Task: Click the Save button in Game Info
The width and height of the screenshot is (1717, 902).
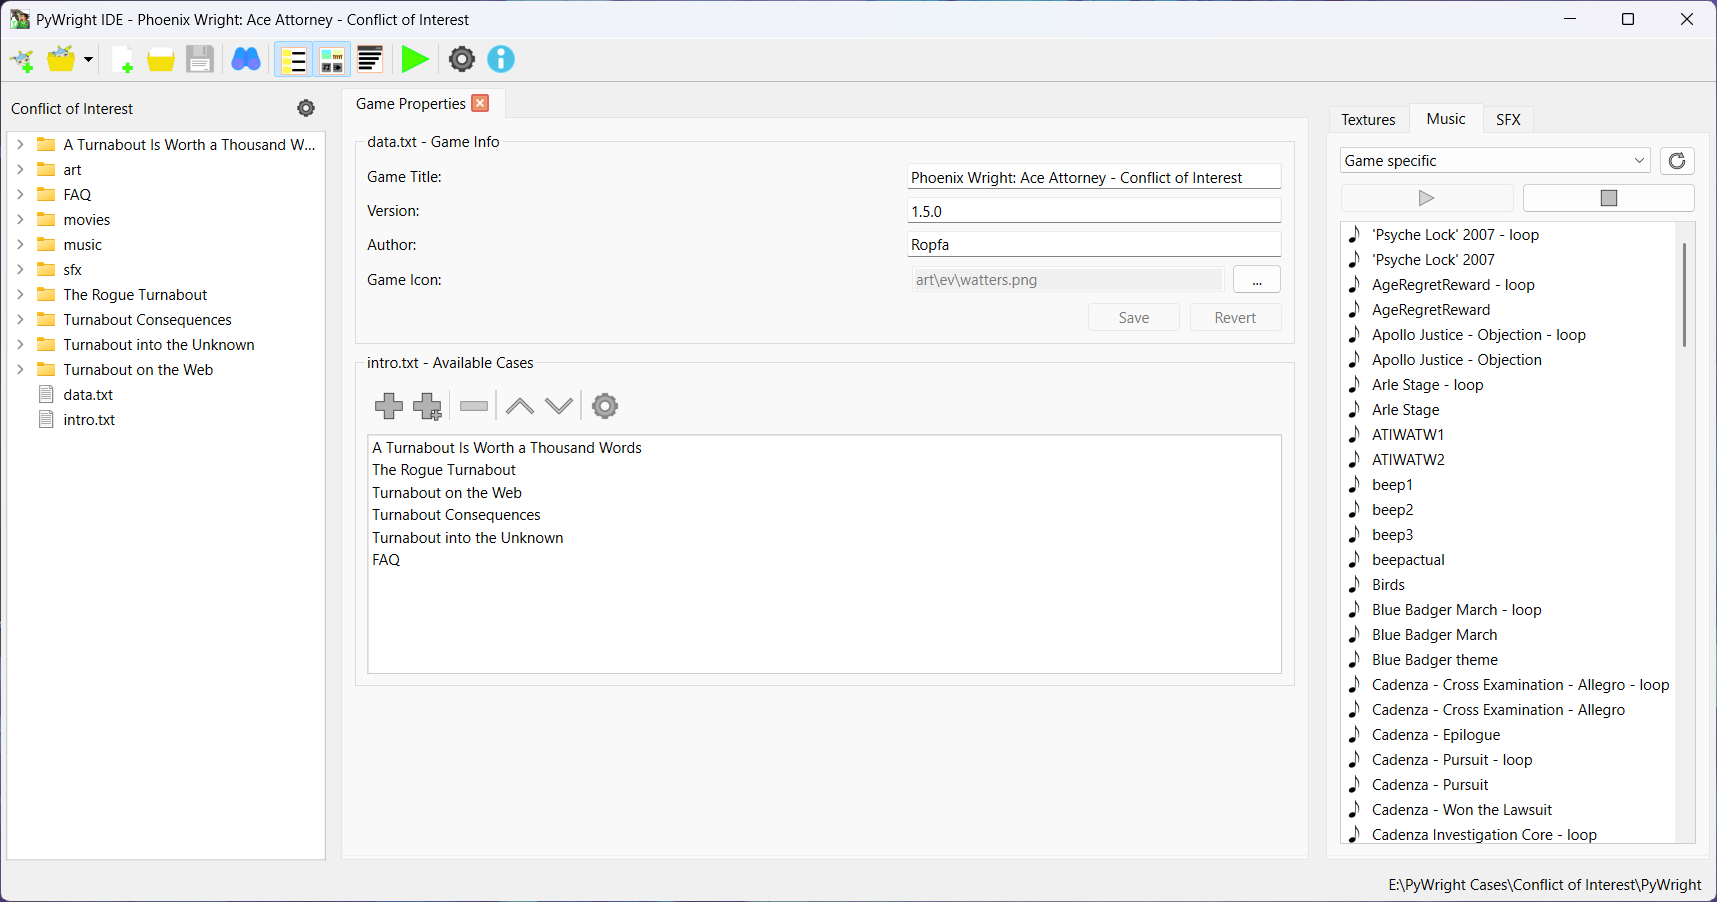Action: coord(1134,318)
